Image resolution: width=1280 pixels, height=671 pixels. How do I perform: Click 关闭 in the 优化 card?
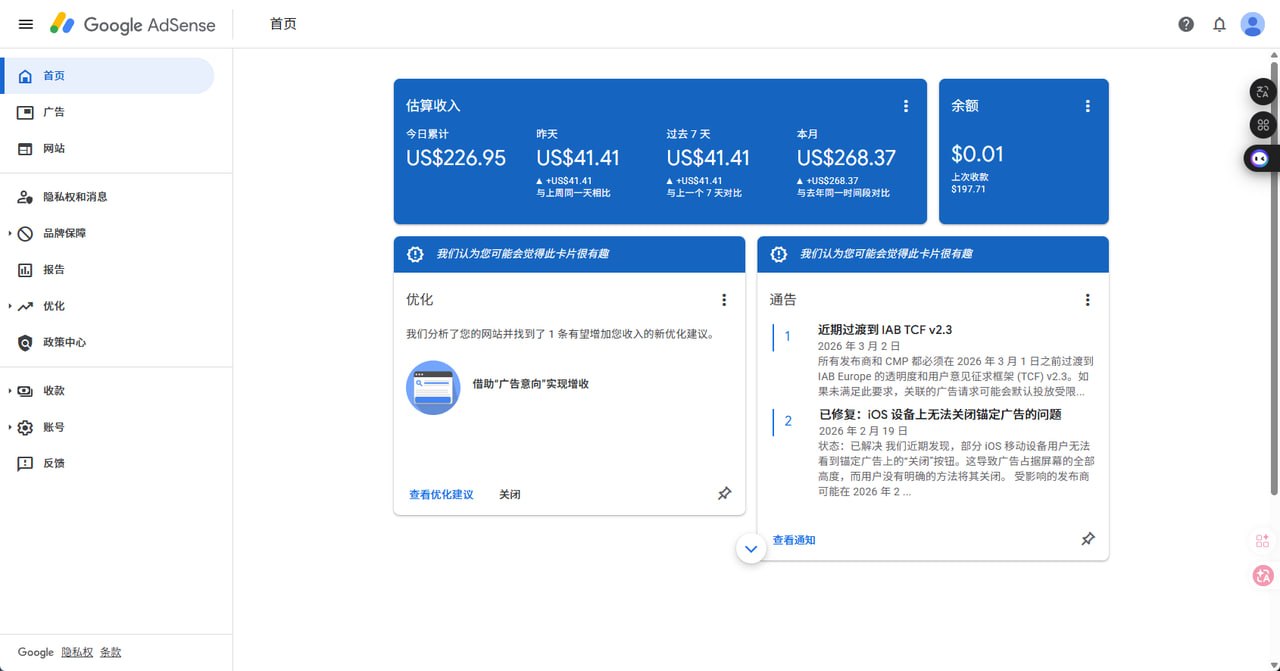click(x=510, y=495)
